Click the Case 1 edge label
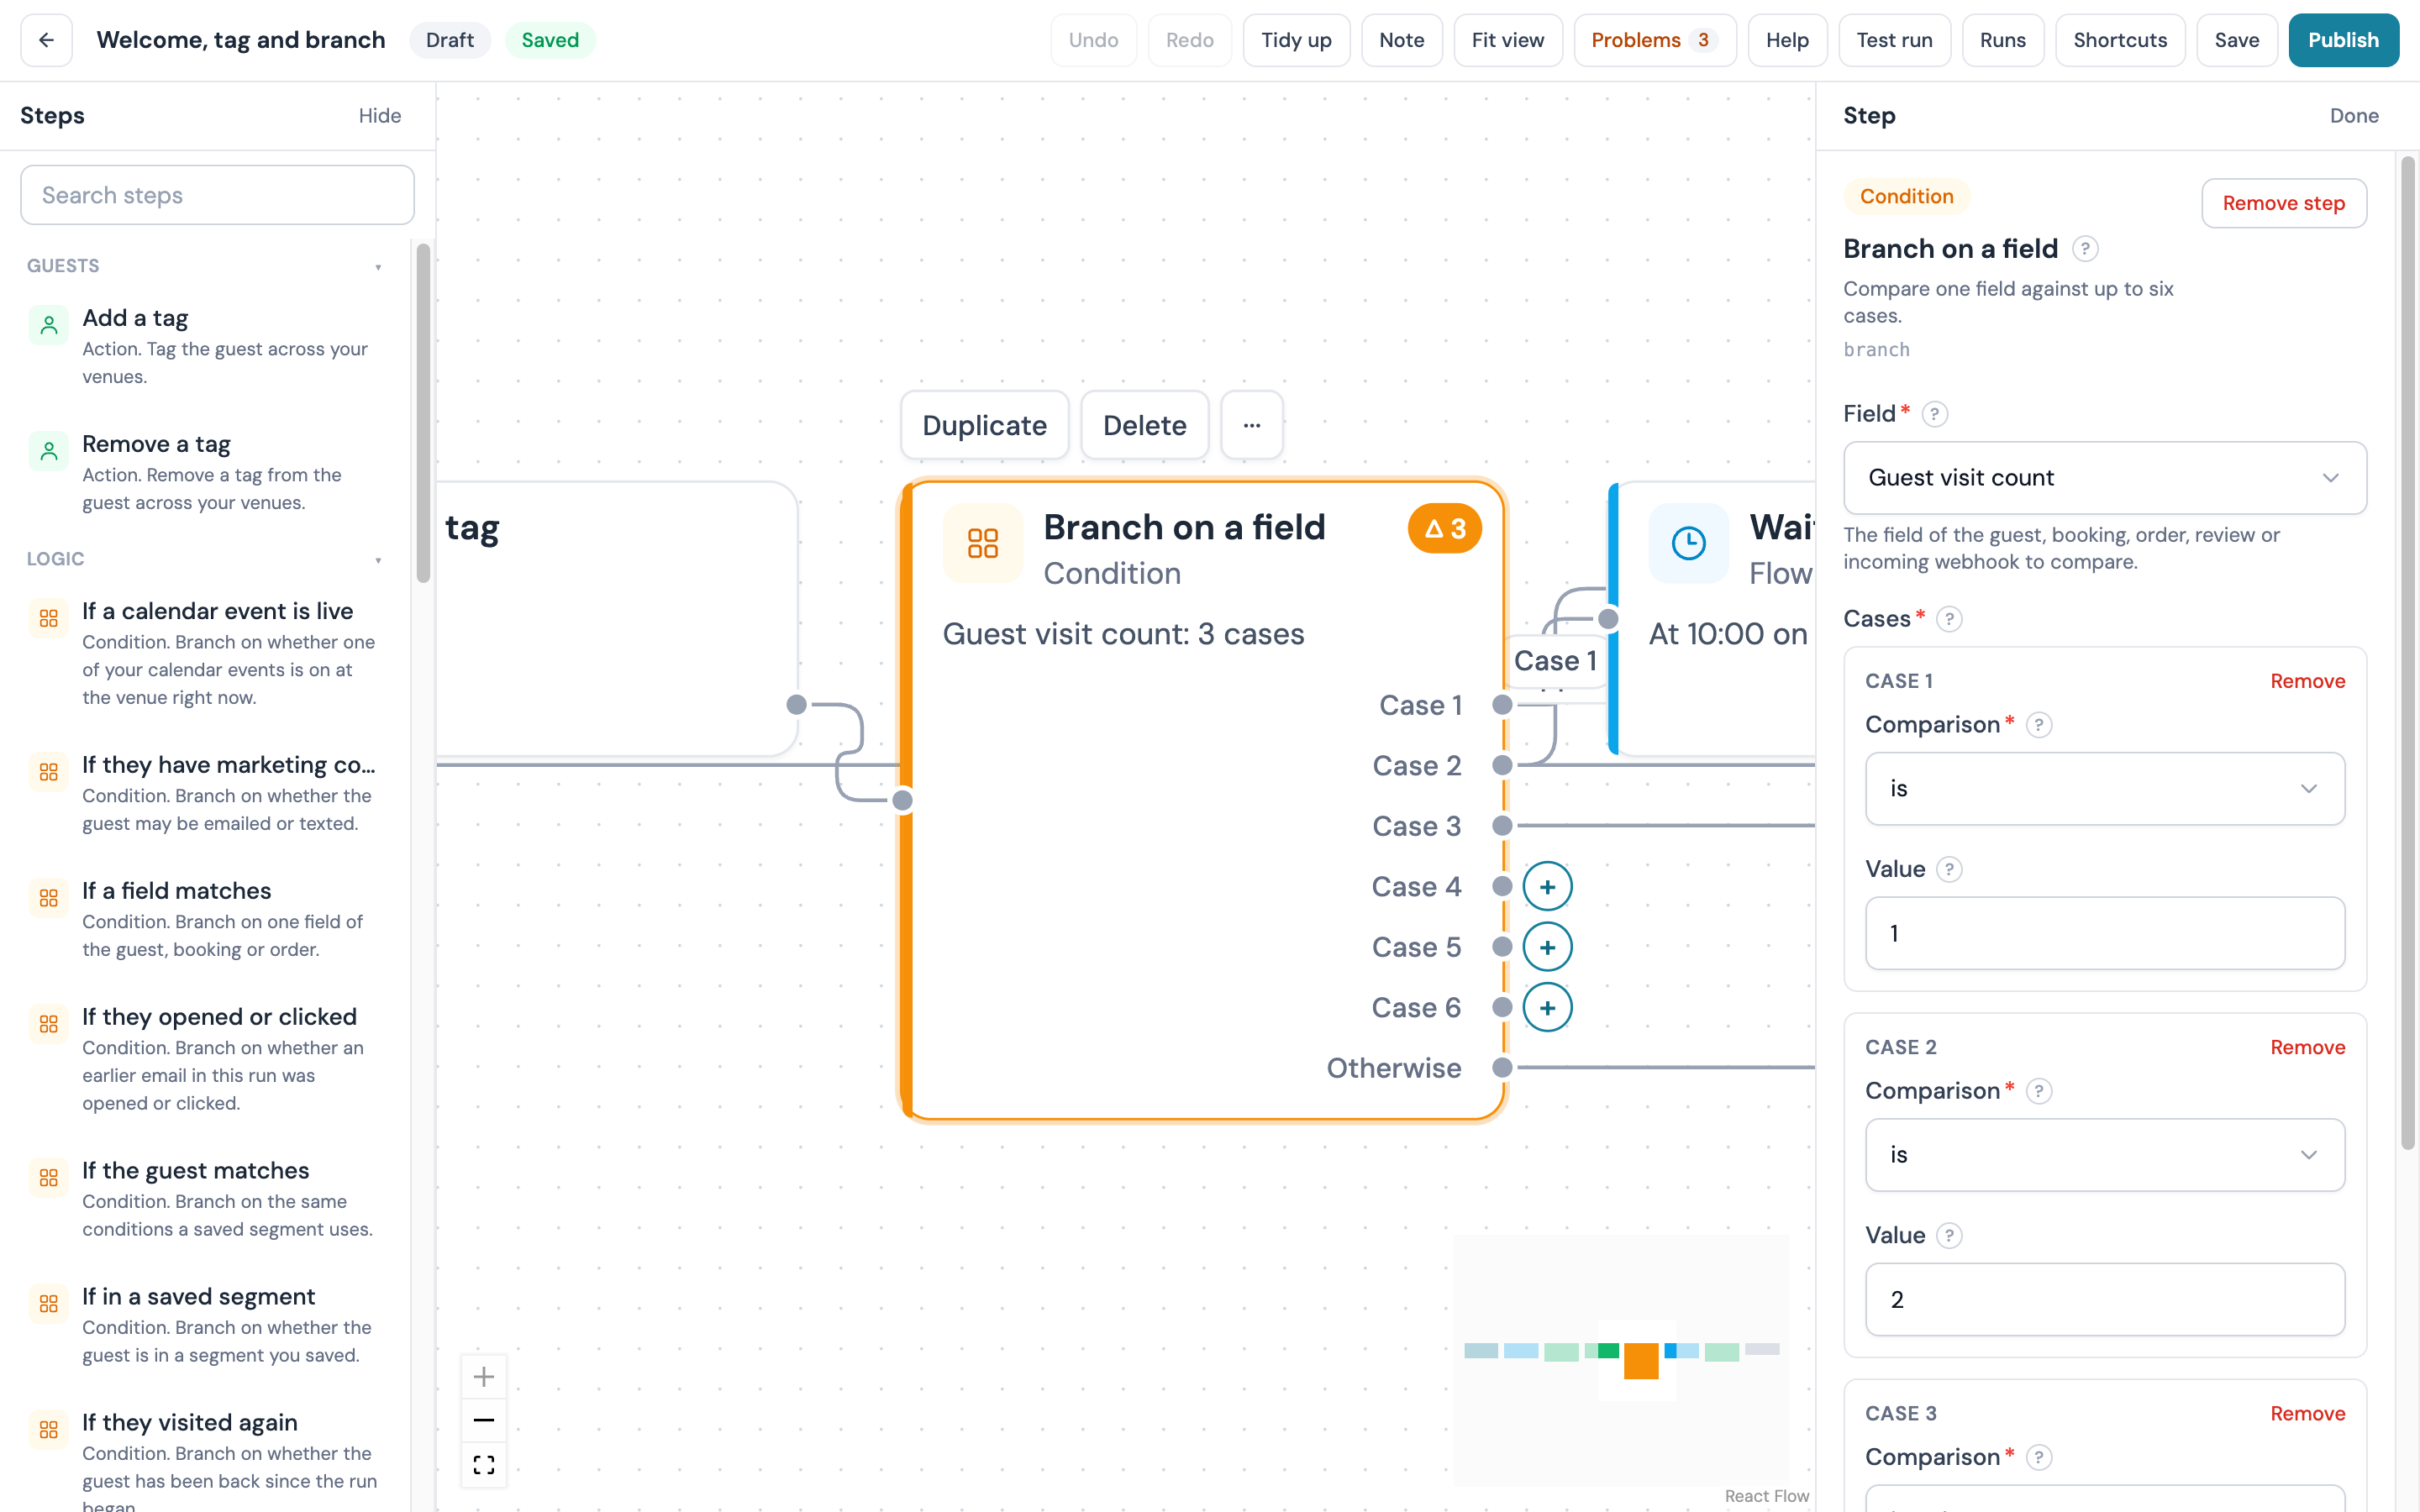2420x1512 pixels. 1555,661
